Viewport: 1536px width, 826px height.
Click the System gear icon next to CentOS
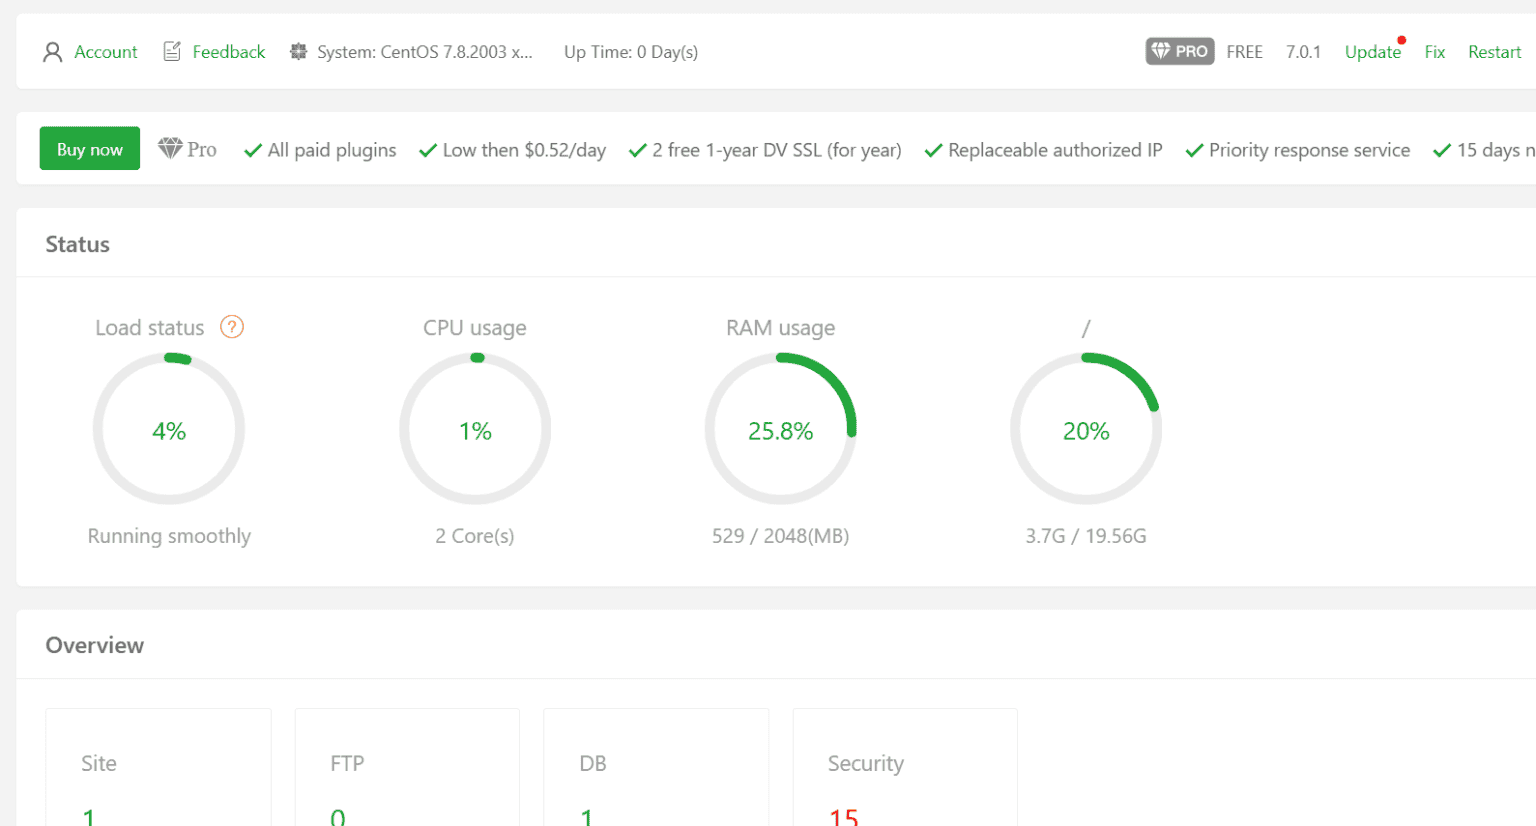298,51
